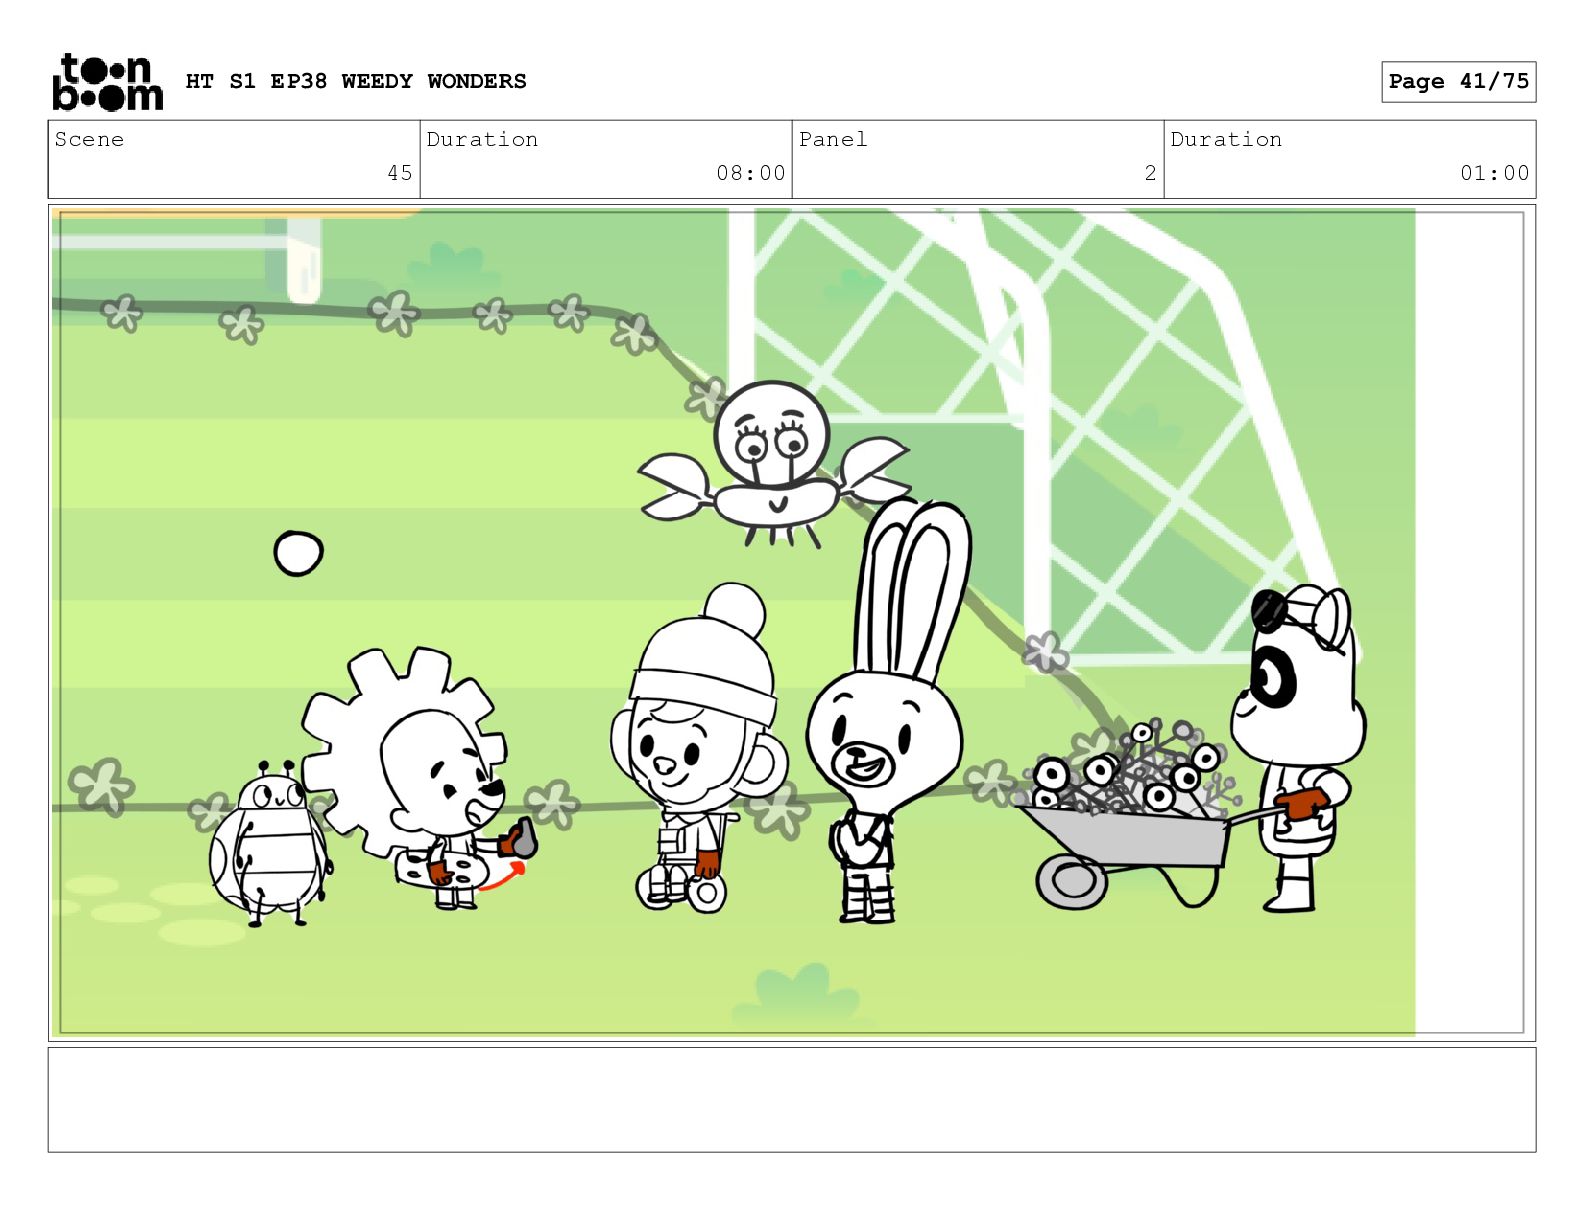Select the panel number value '2'
Screen dimensions: 1584x1224
click(1151, 173)
